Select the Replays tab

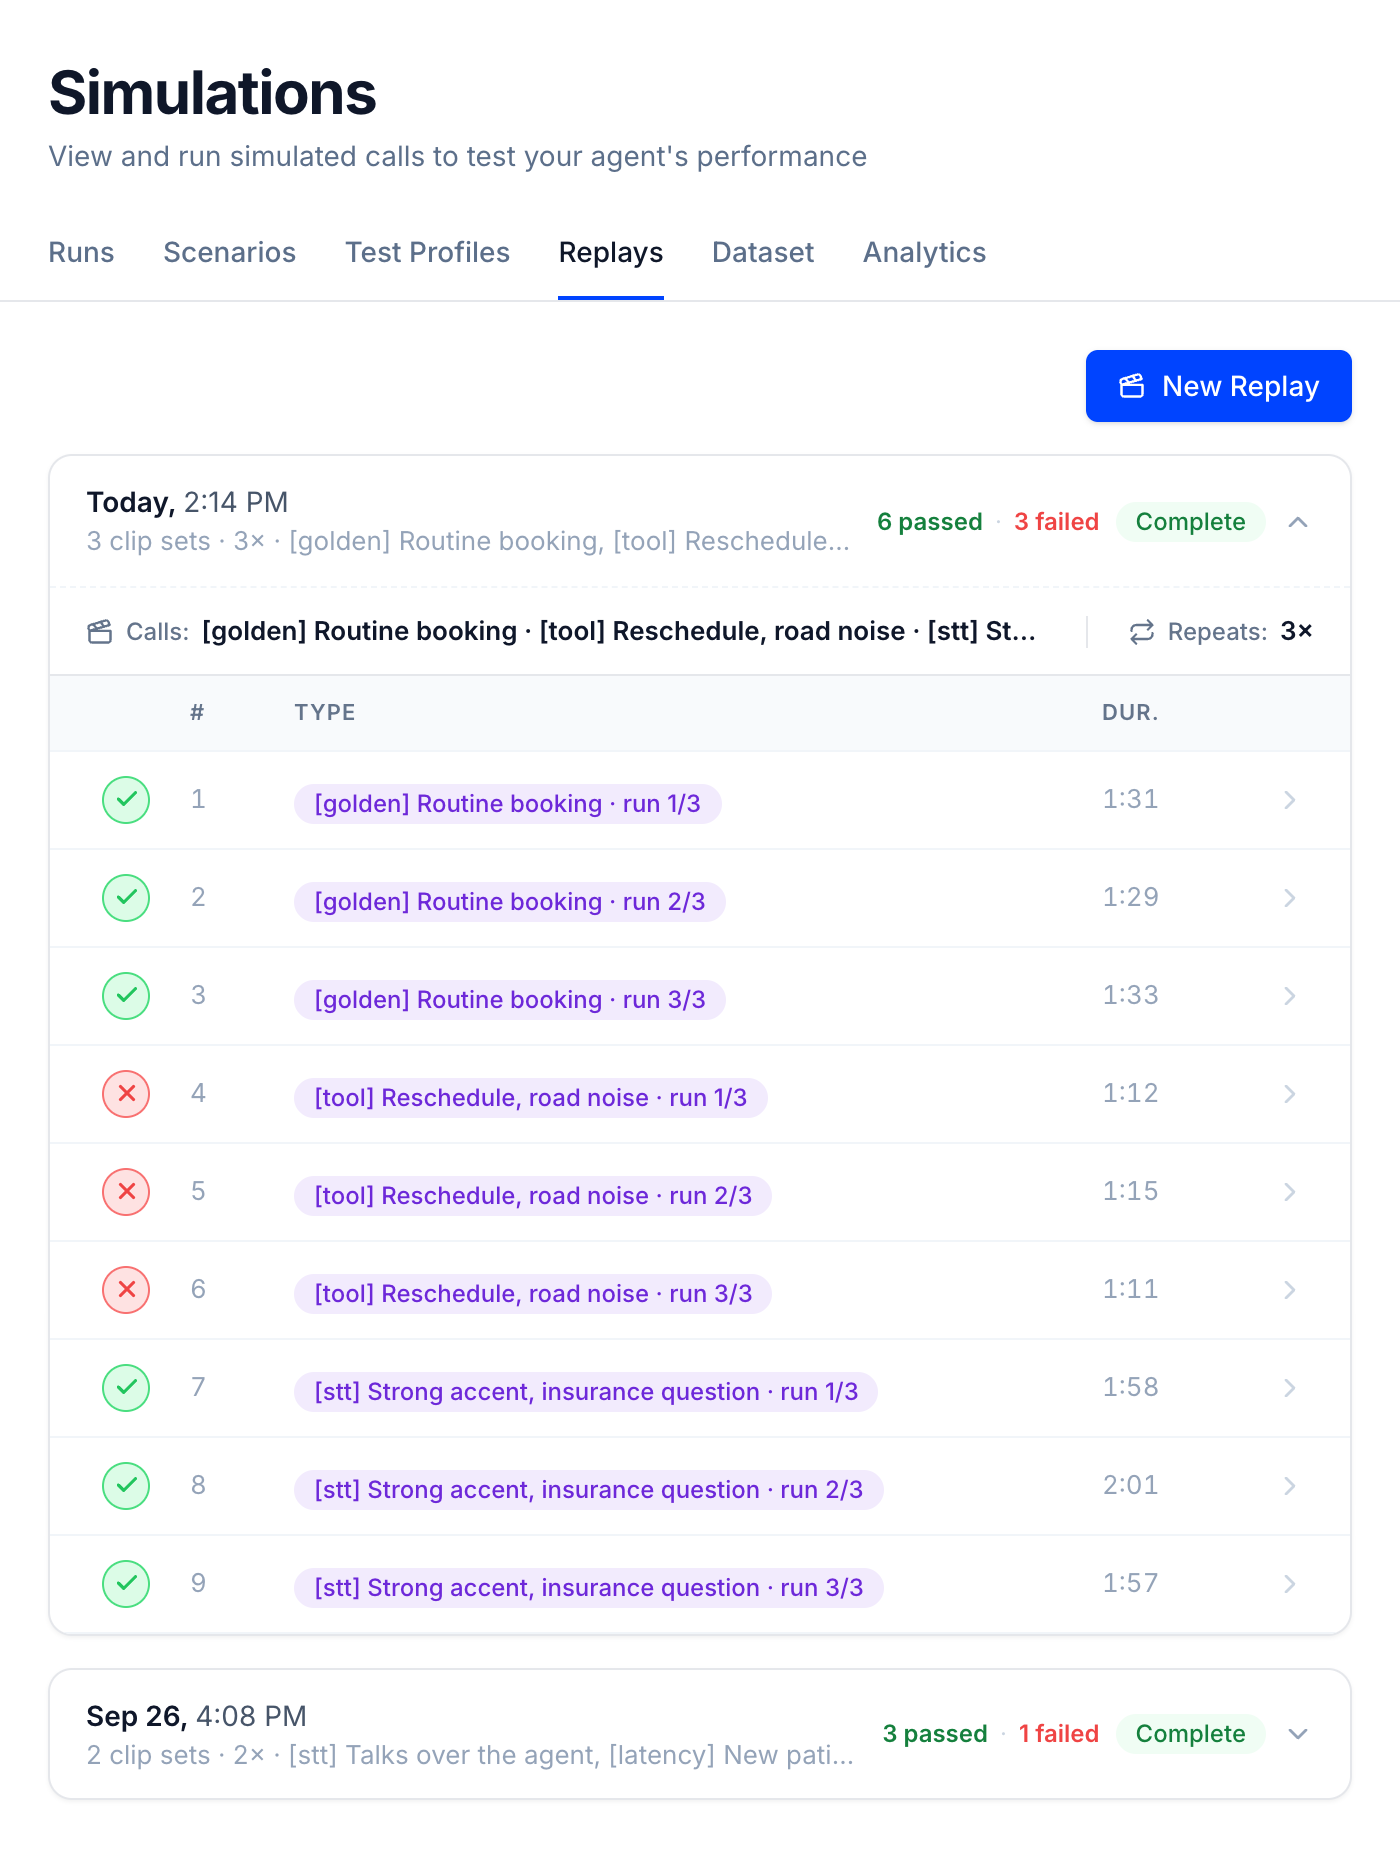pos(611,253)
